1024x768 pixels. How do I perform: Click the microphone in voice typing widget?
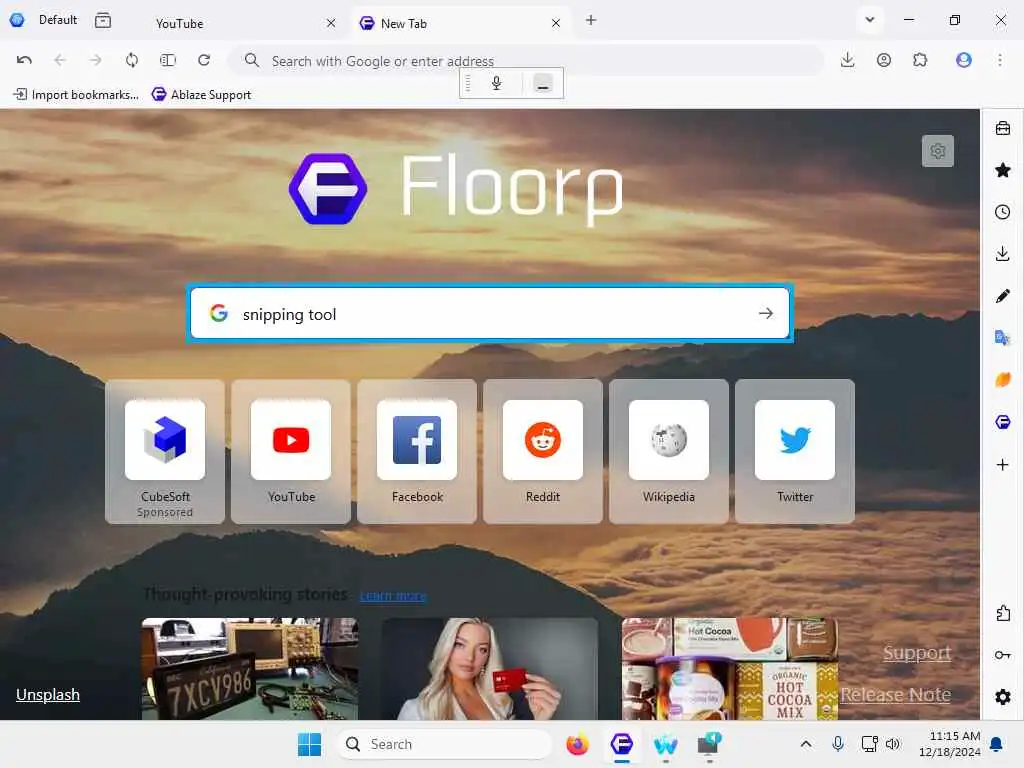point(496,83)
